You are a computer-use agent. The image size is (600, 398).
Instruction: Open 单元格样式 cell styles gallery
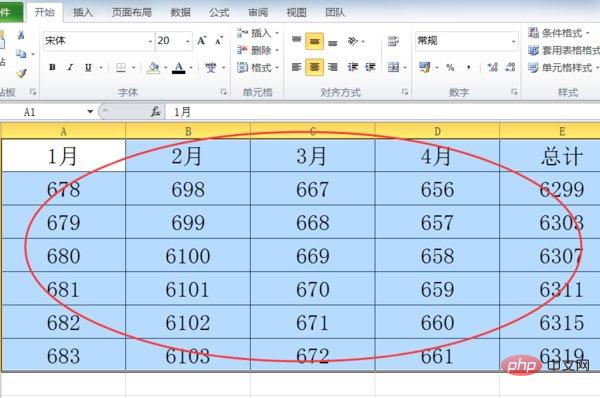(x=563, y=68)
